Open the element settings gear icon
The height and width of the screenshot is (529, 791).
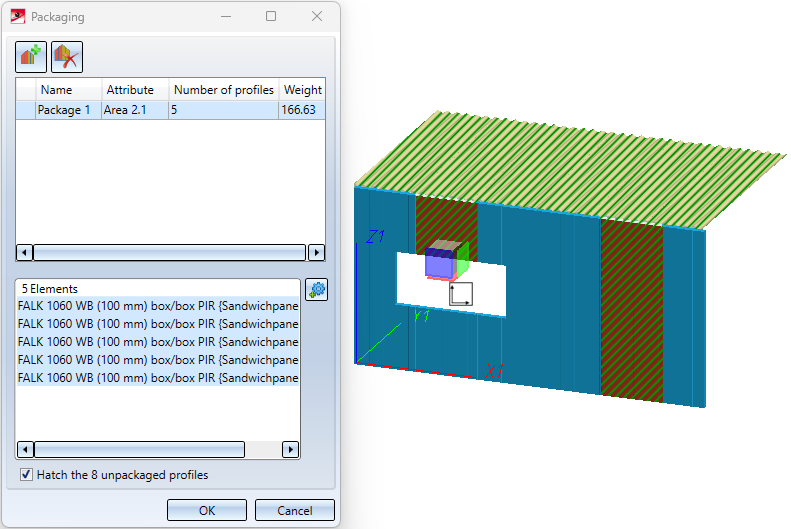click(317, 290)
